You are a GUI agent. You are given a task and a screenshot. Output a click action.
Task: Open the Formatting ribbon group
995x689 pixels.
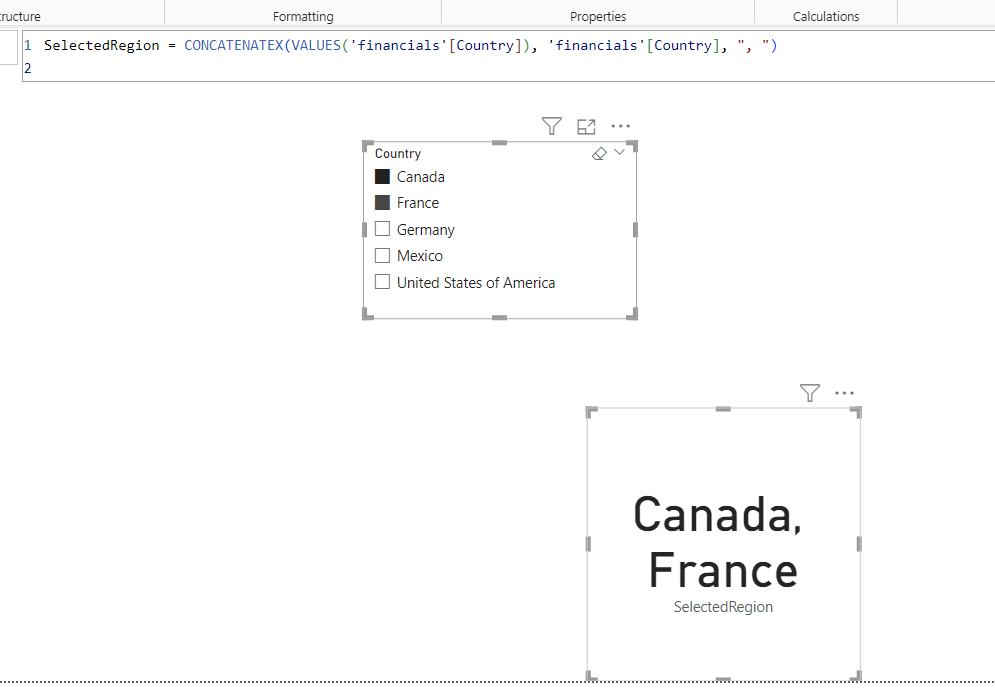click(303, 16)
